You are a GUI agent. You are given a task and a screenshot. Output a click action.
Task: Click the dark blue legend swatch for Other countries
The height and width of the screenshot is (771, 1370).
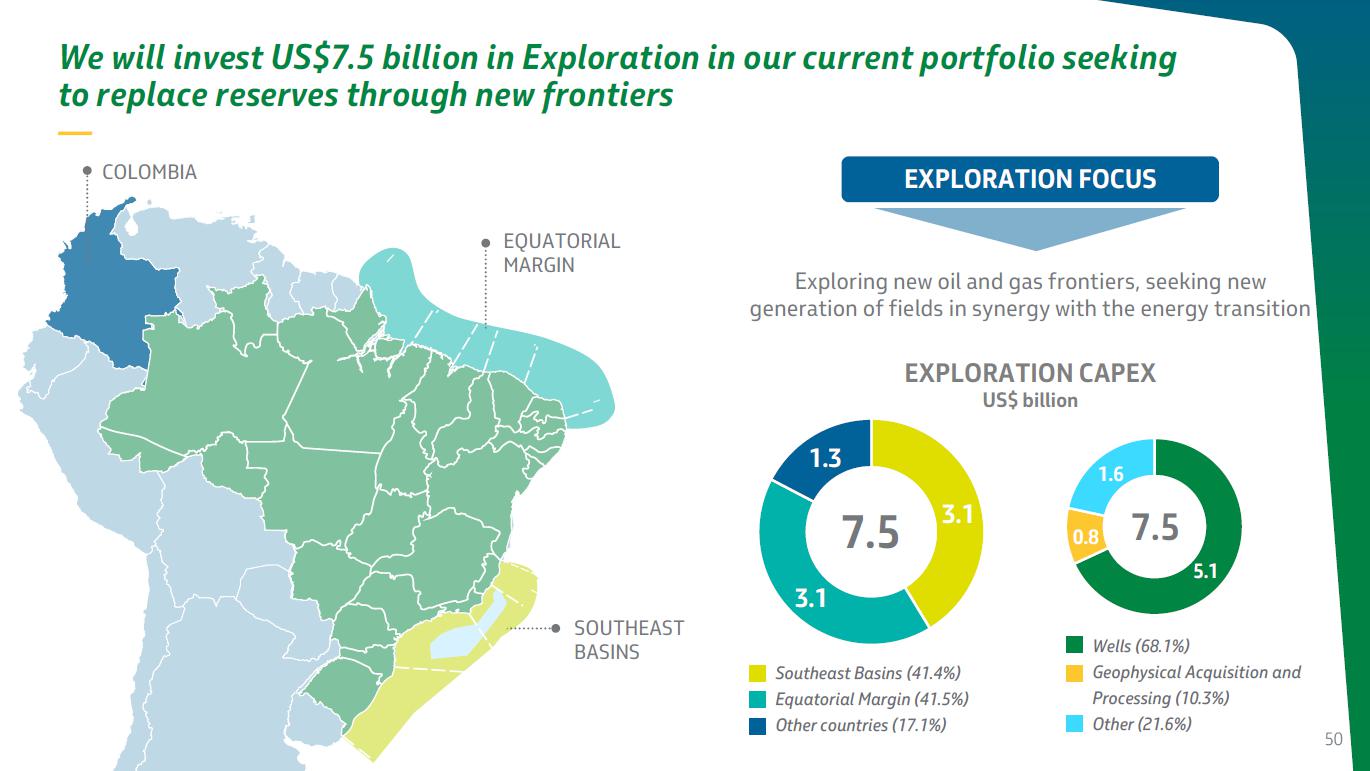coord(758,726)
